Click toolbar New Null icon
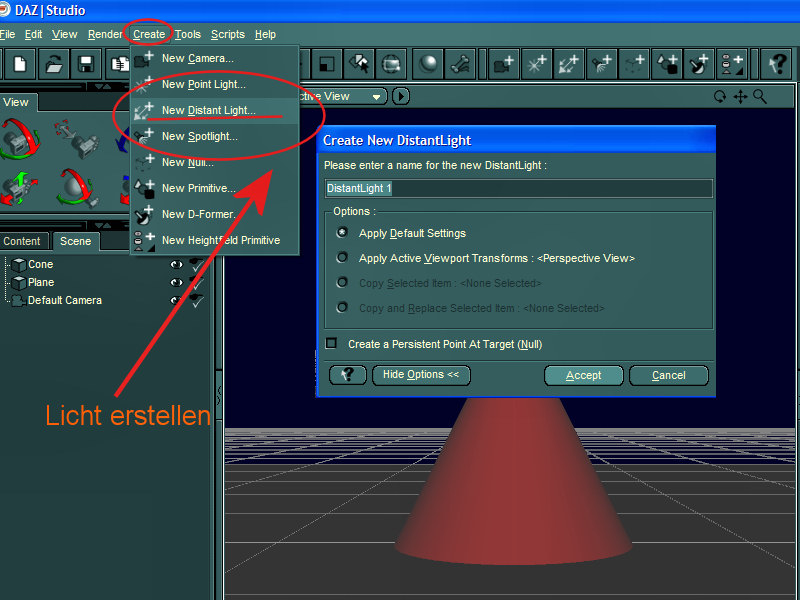Screen dimensions: 800x600 634,64
